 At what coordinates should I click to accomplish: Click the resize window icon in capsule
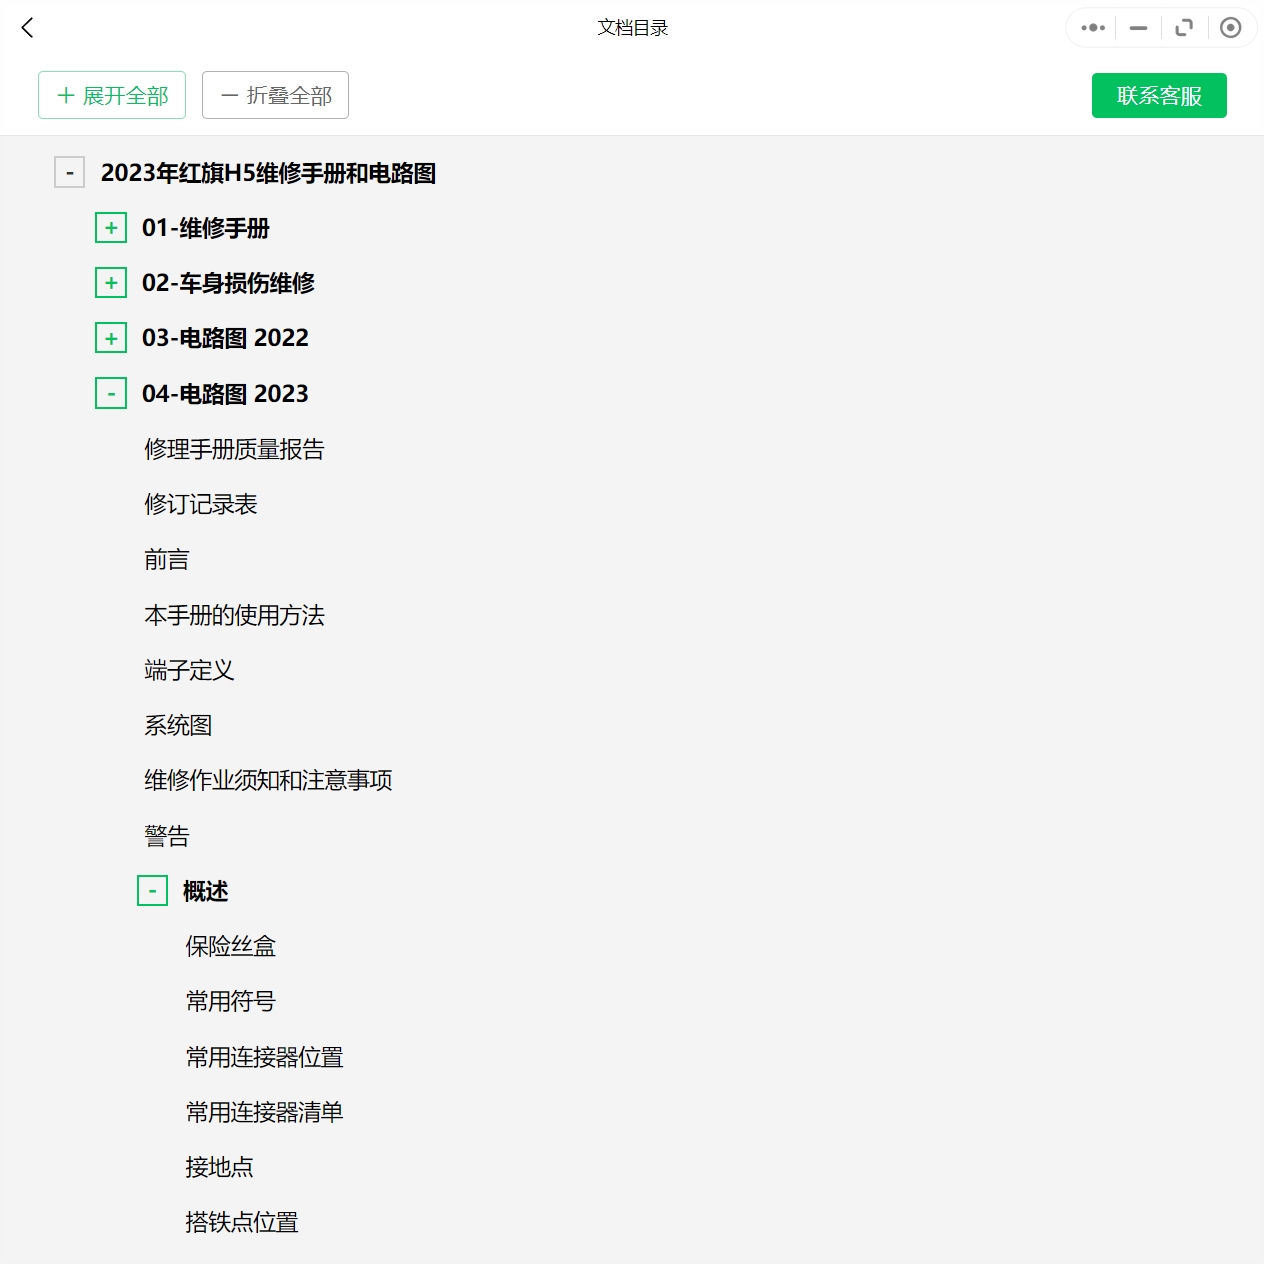click(x=1184, y=28)
